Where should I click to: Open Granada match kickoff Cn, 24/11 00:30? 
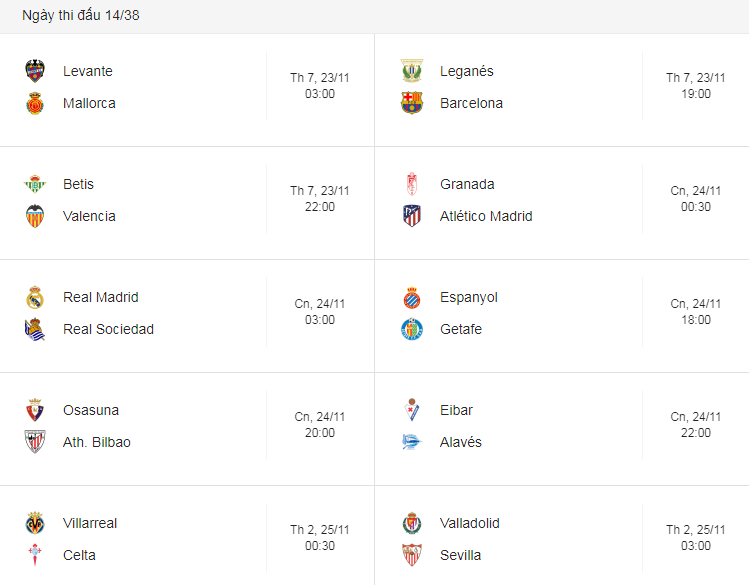pyautogui.click(x=696, y=199)
